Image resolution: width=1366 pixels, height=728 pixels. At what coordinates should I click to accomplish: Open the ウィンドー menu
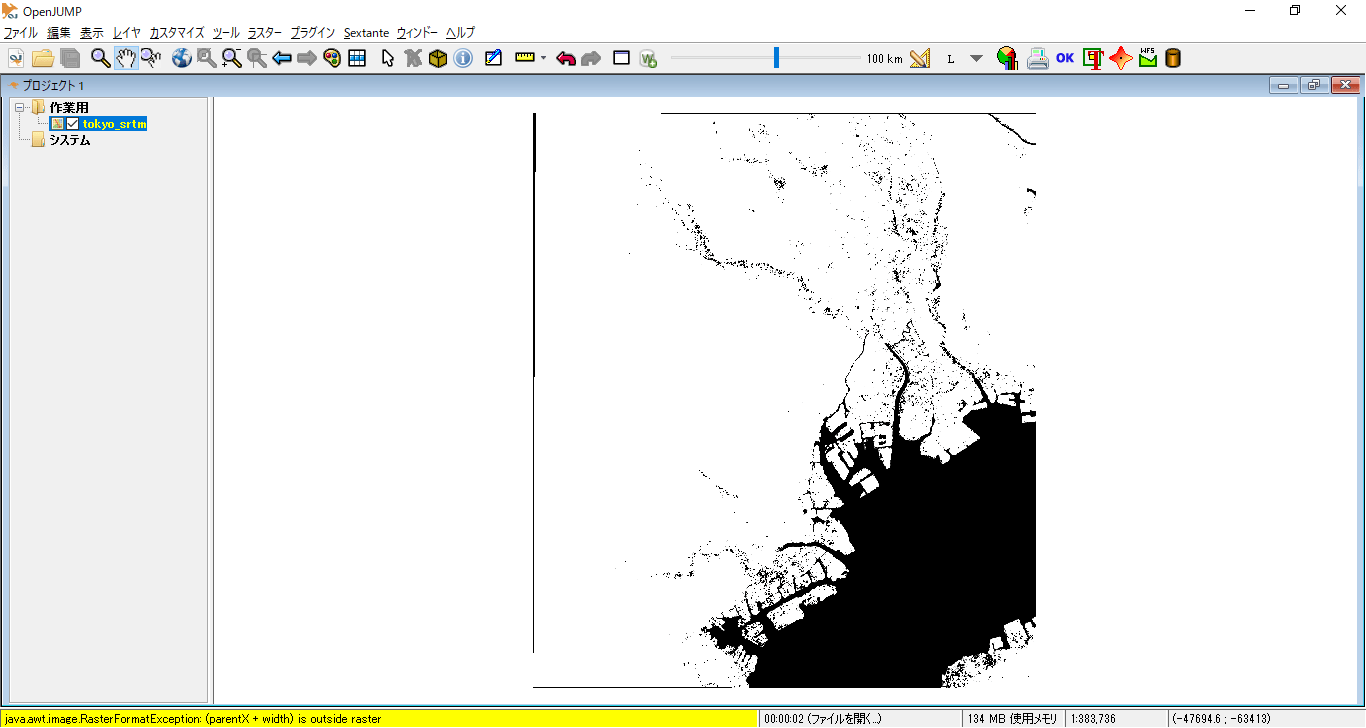(x=417, y=32)
